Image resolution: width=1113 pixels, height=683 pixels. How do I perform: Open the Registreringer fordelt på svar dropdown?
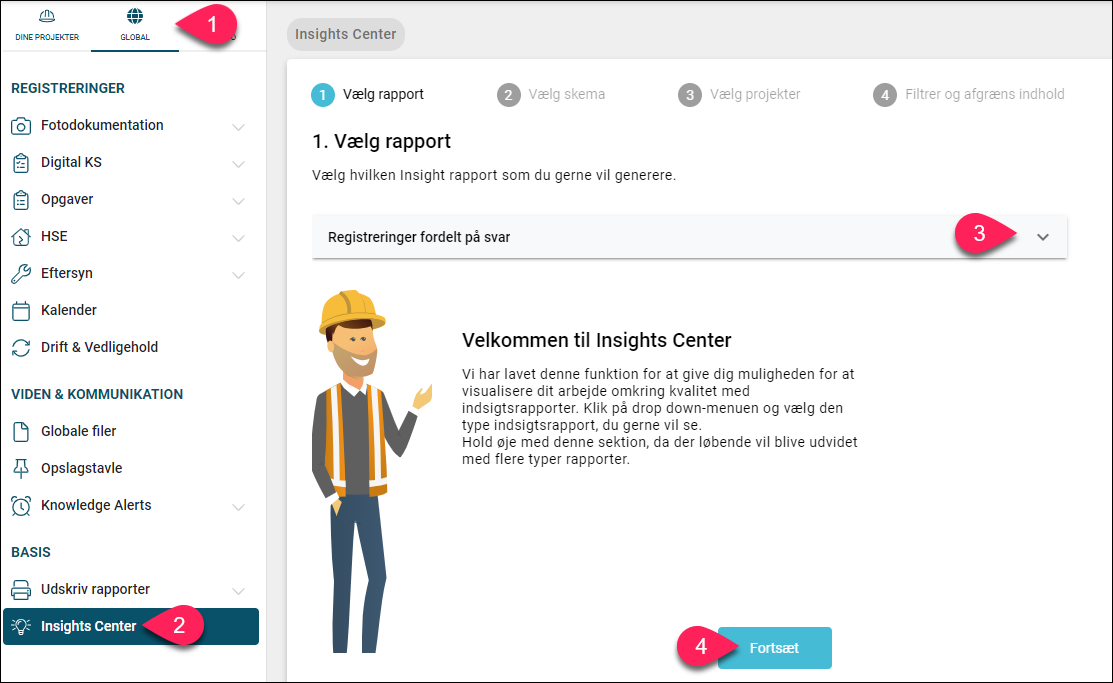click(689, 236)
